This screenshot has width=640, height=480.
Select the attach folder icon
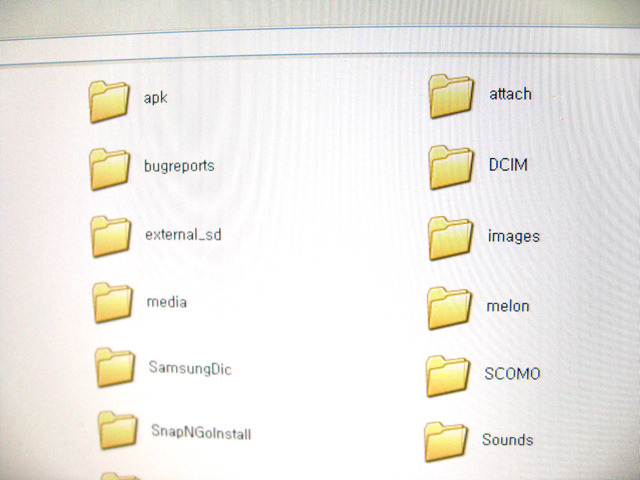coord(451,96)
